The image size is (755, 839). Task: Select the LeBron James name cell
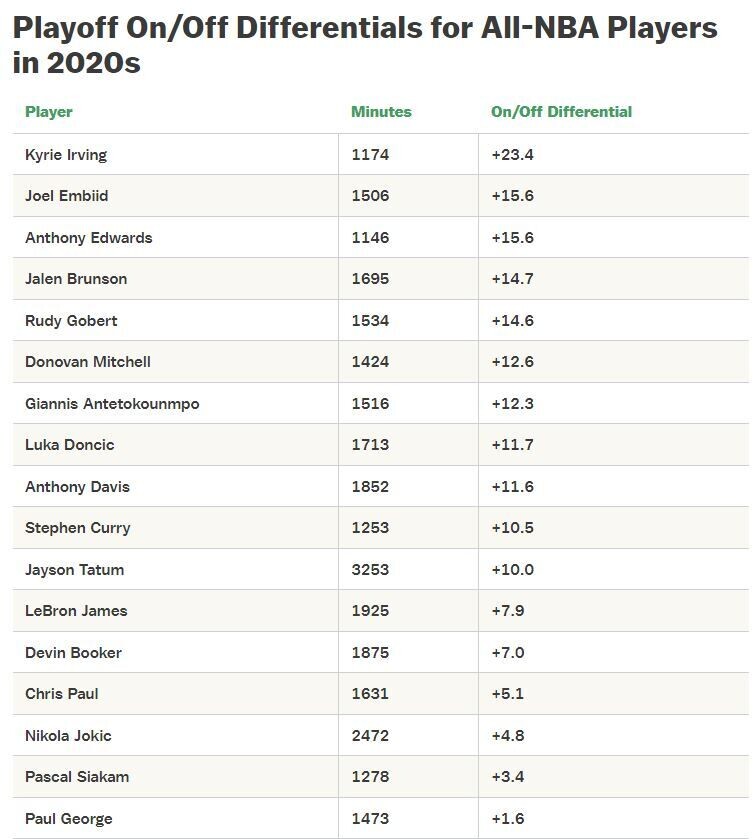point(76,611)
